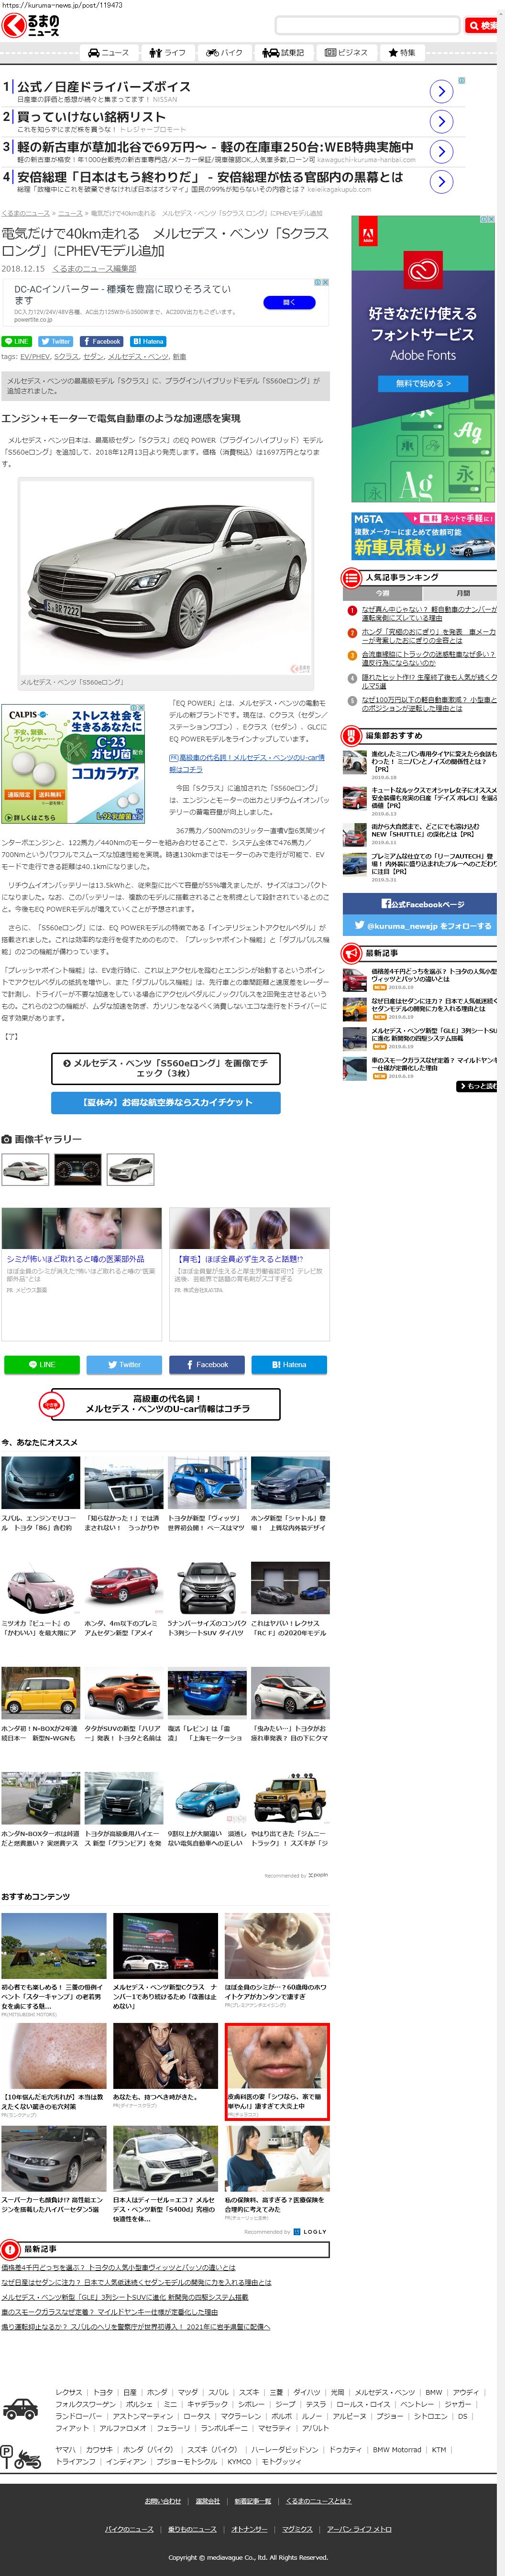Open ranking article 合流車線にトラック

point(428,658)
